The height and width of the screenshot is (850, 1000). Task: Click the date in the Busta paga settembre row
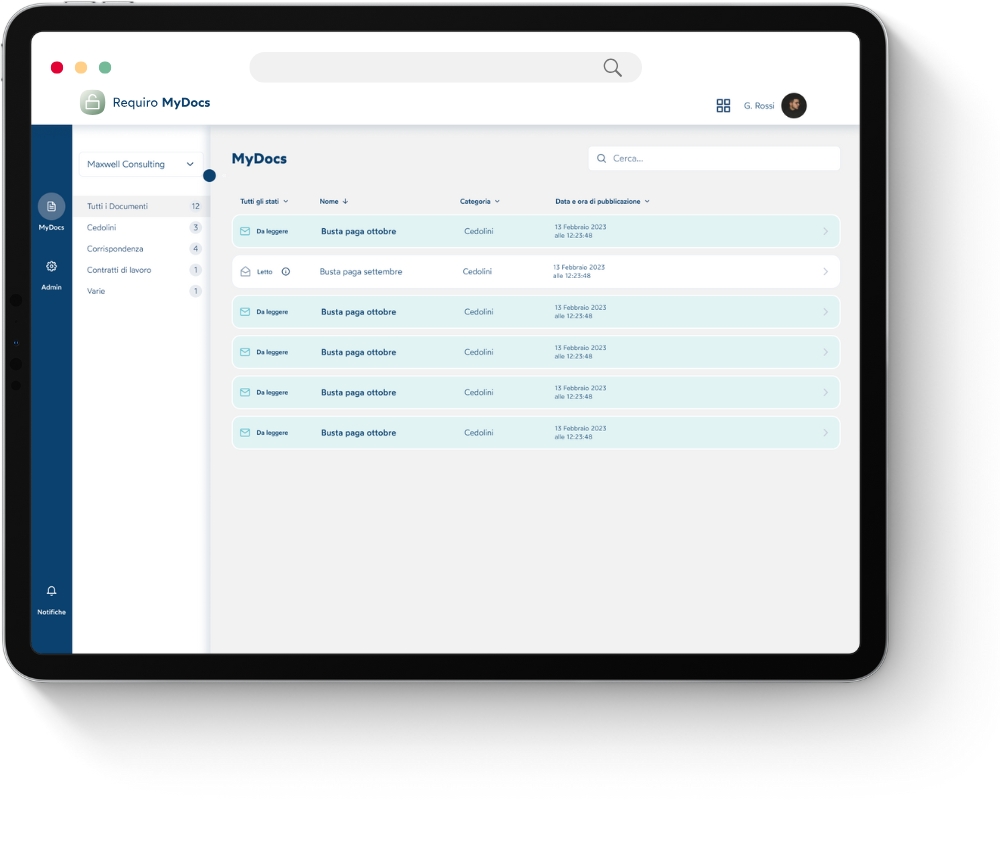[578, 272]
